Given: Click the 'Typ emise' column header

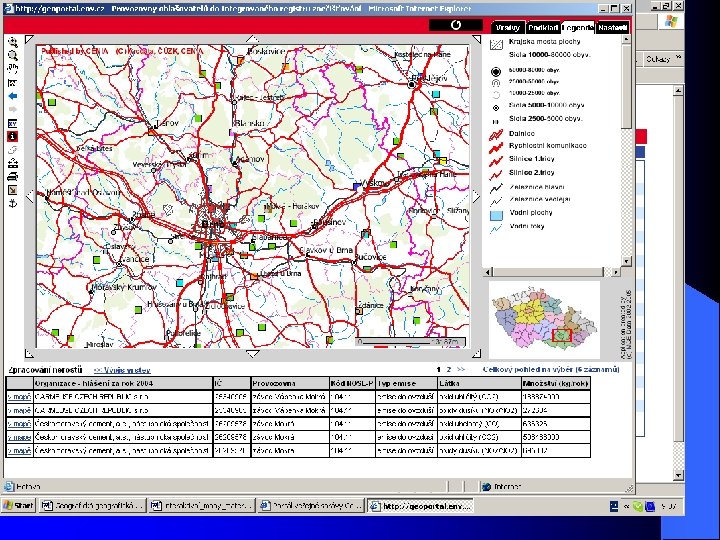Looking at the screenshot, I should click(406, 383).
